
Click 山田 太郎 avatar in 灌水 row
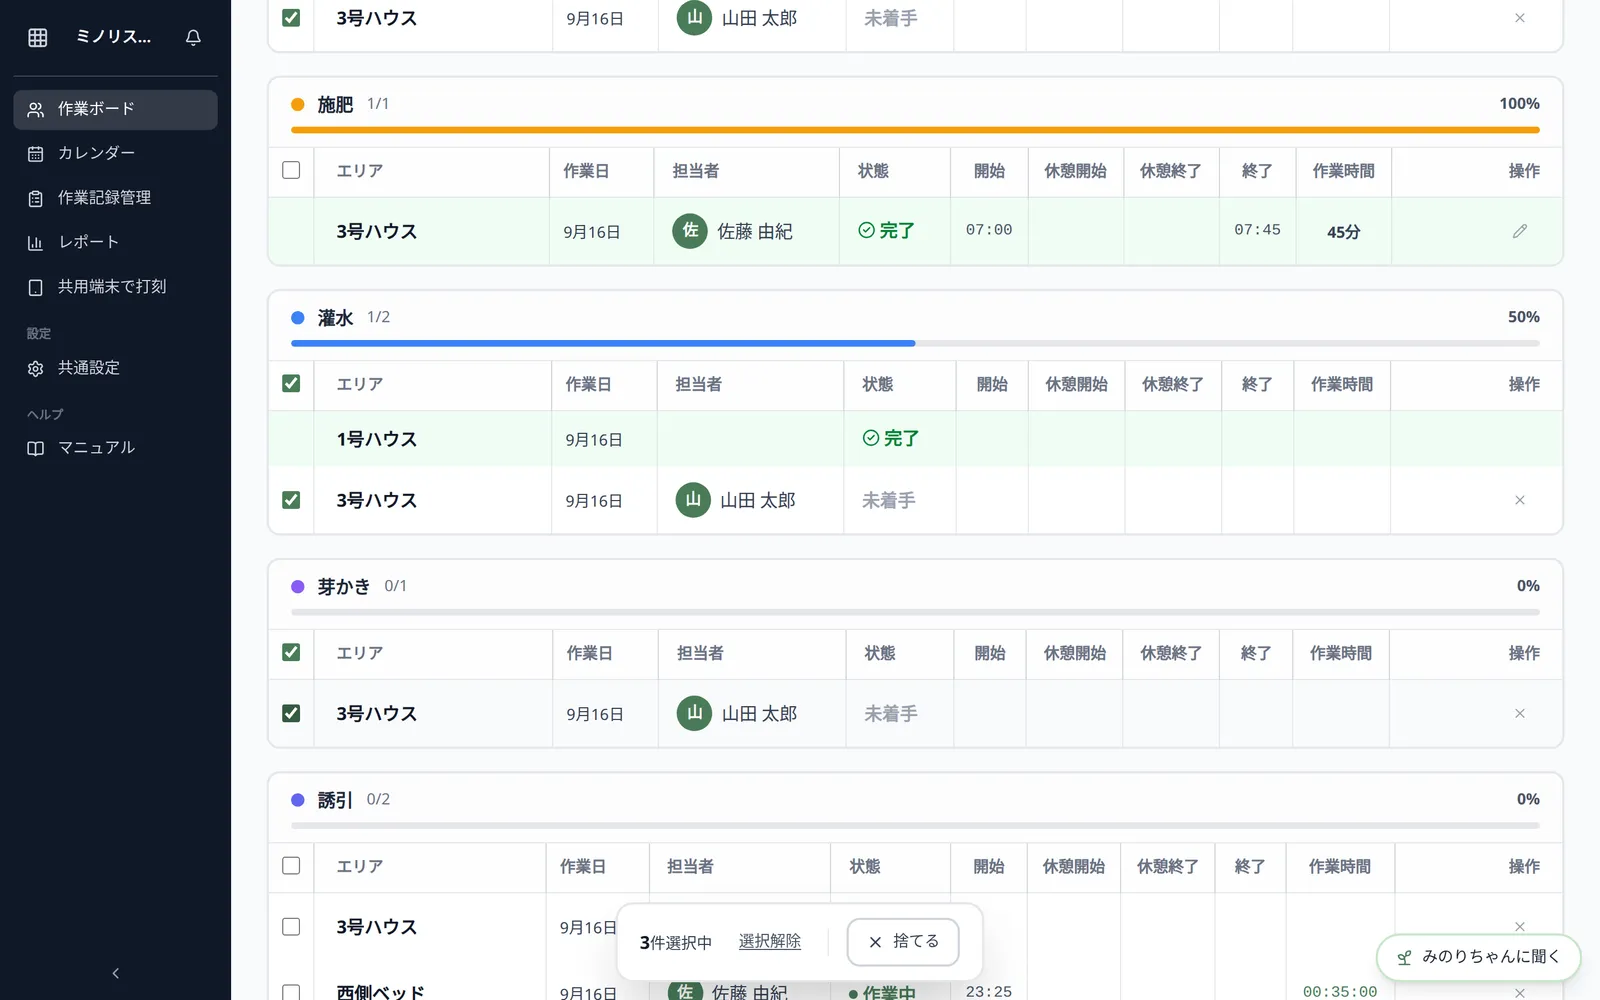coord(693,500)
